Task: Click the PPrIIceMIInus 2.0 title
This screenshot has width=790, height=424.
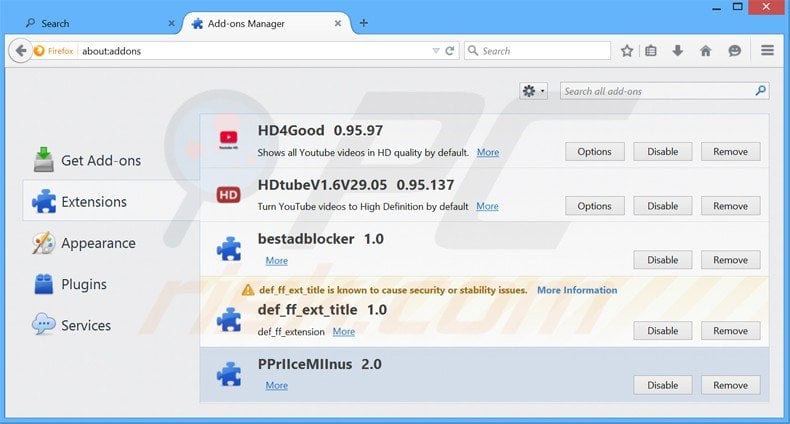Action: coord(319,364)
